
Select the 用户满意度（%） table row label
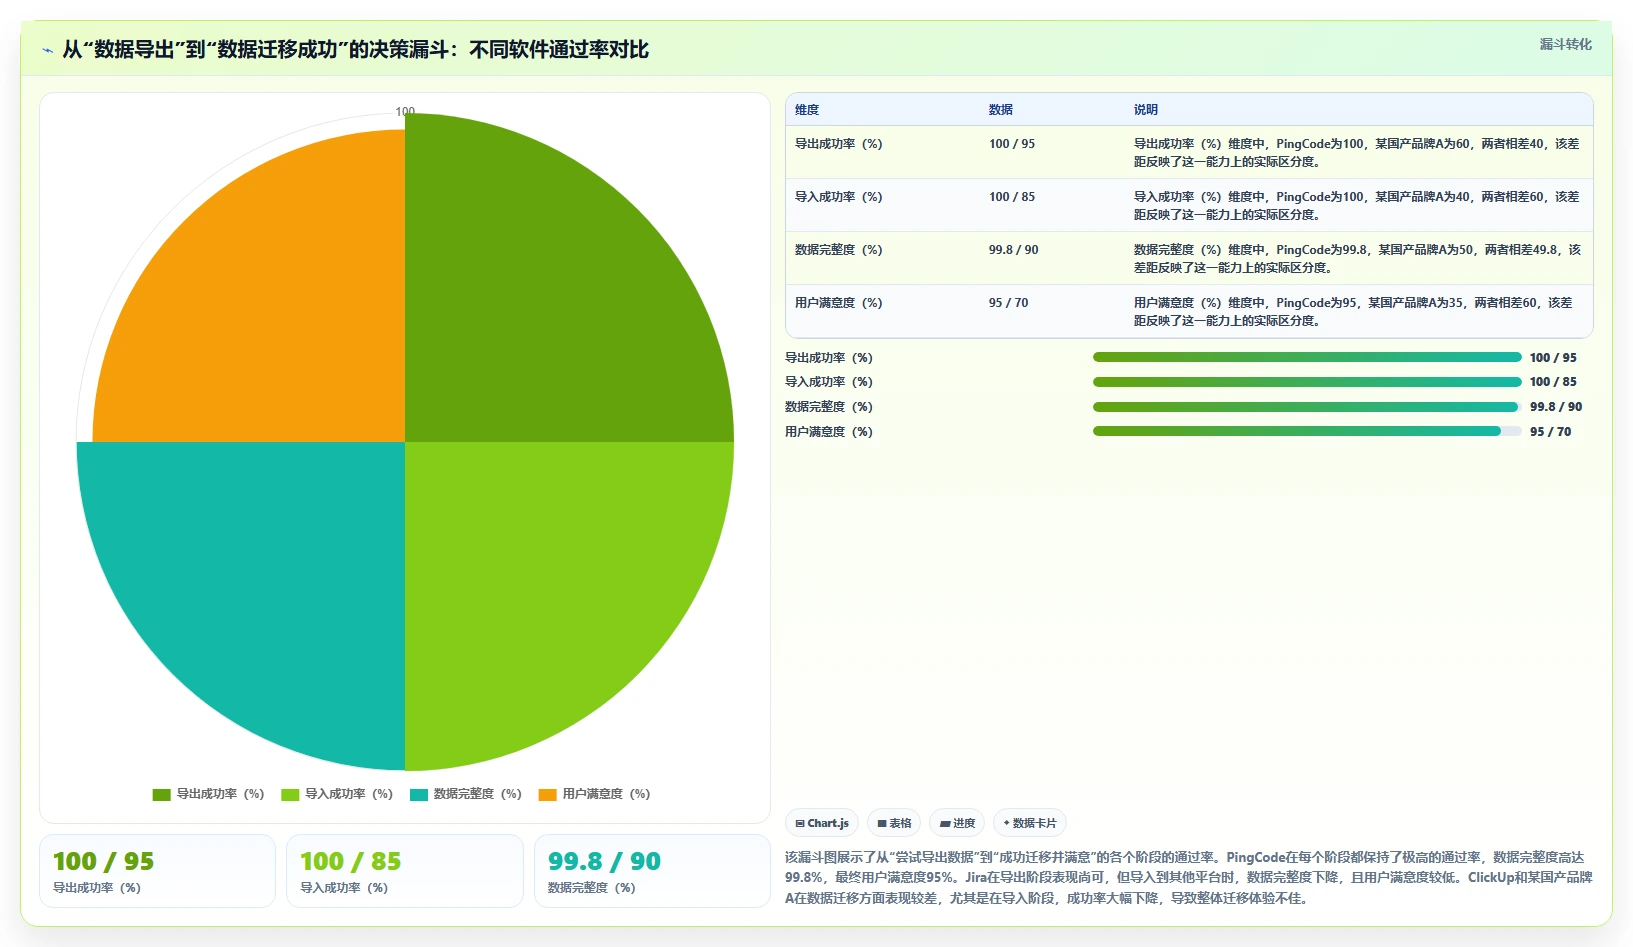tap(839, 303)
